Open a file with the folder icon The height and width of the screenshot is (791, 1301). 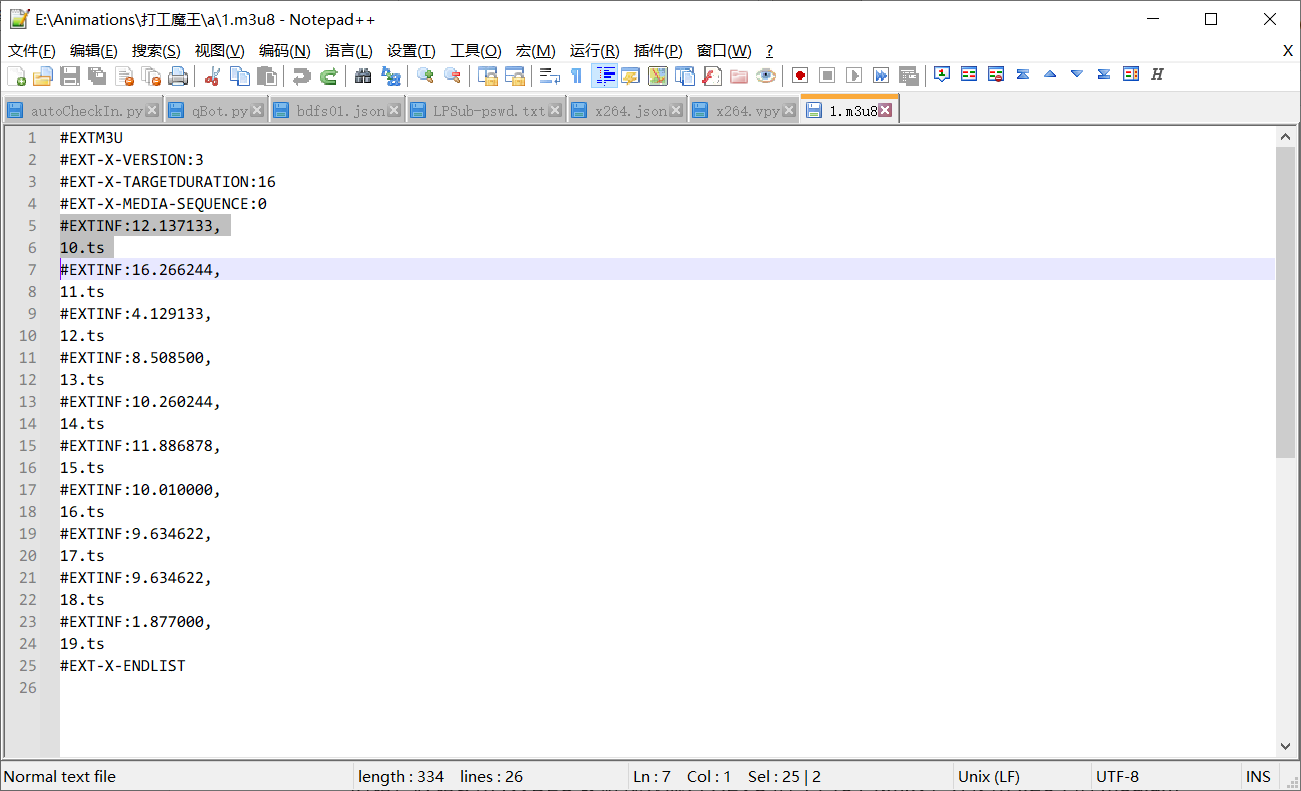point(43,75)
